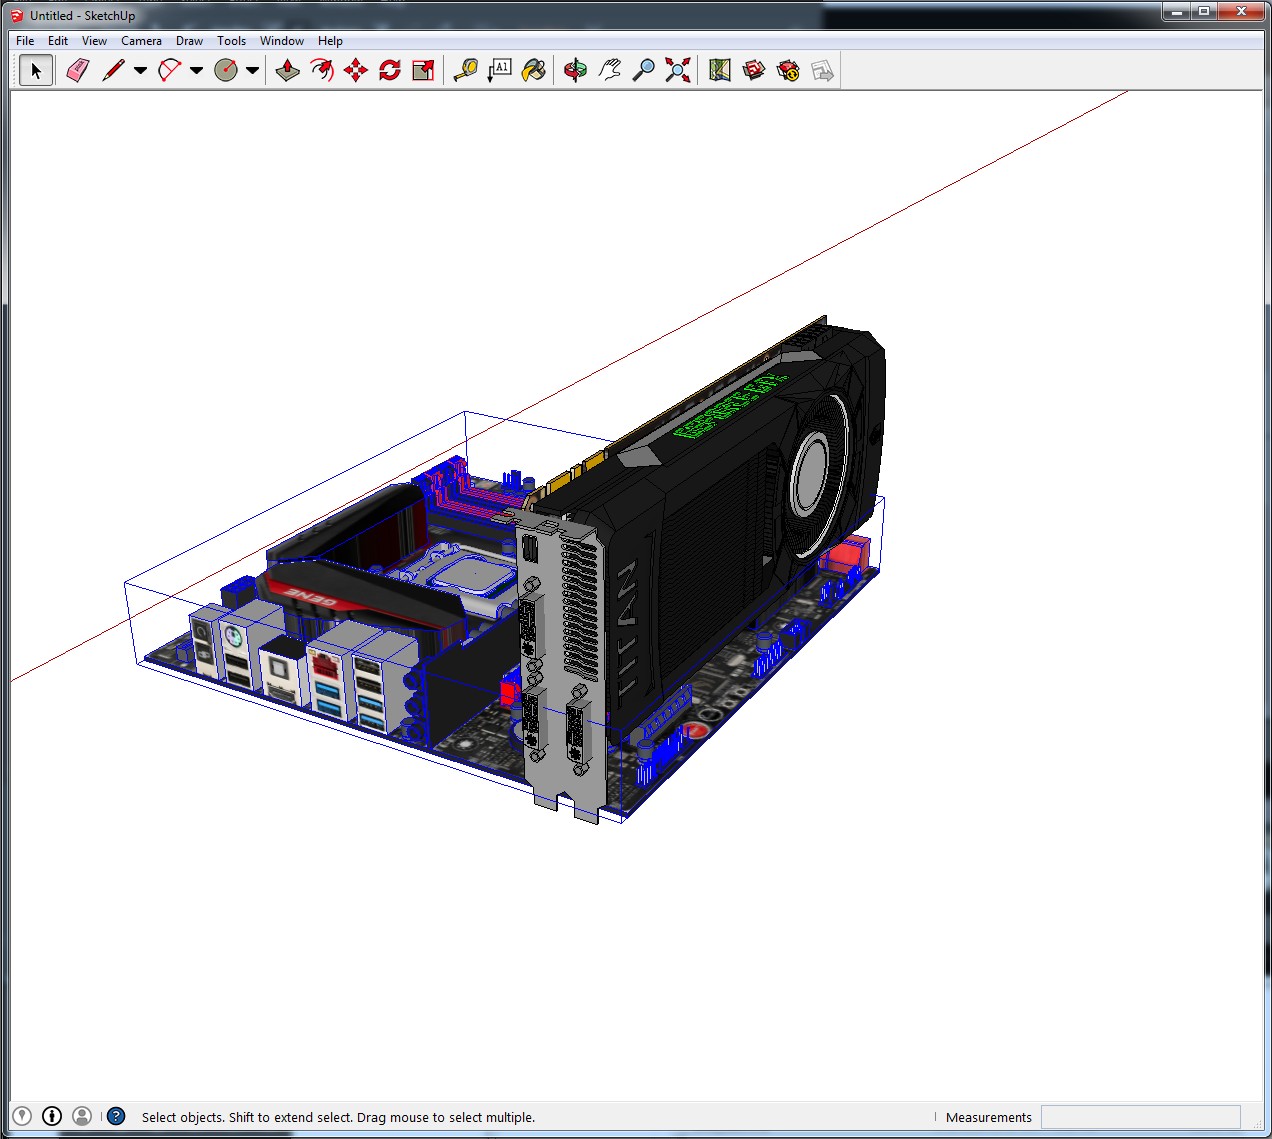This screenshot has width=1272, height=1139.
Task: Expand the Arc tool dropdown arrow
Action: coord(196,70)
